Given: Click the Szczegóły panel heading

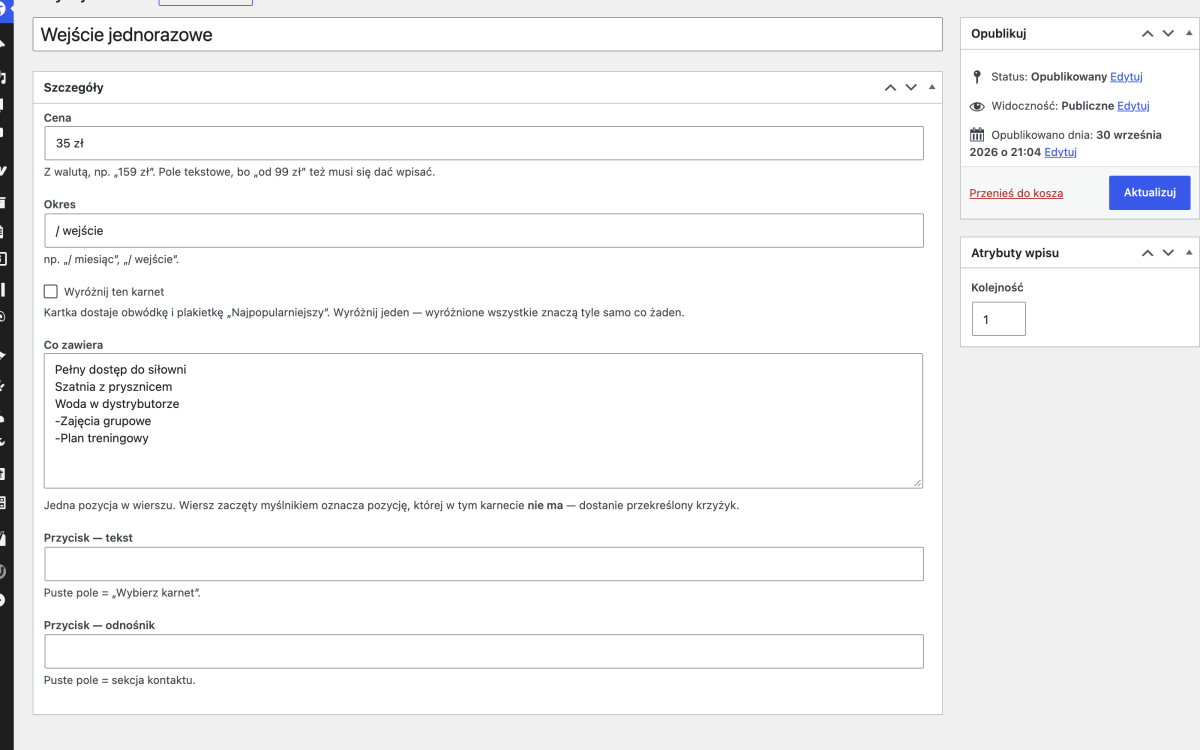Looking at the screenshot, I should (74, 88).
